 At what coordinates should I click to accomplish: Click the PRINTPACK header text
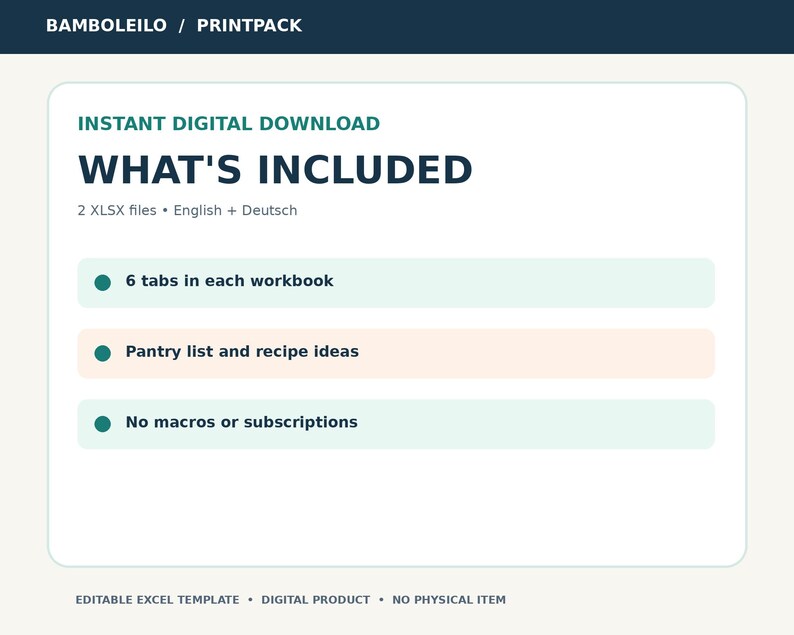249,25
